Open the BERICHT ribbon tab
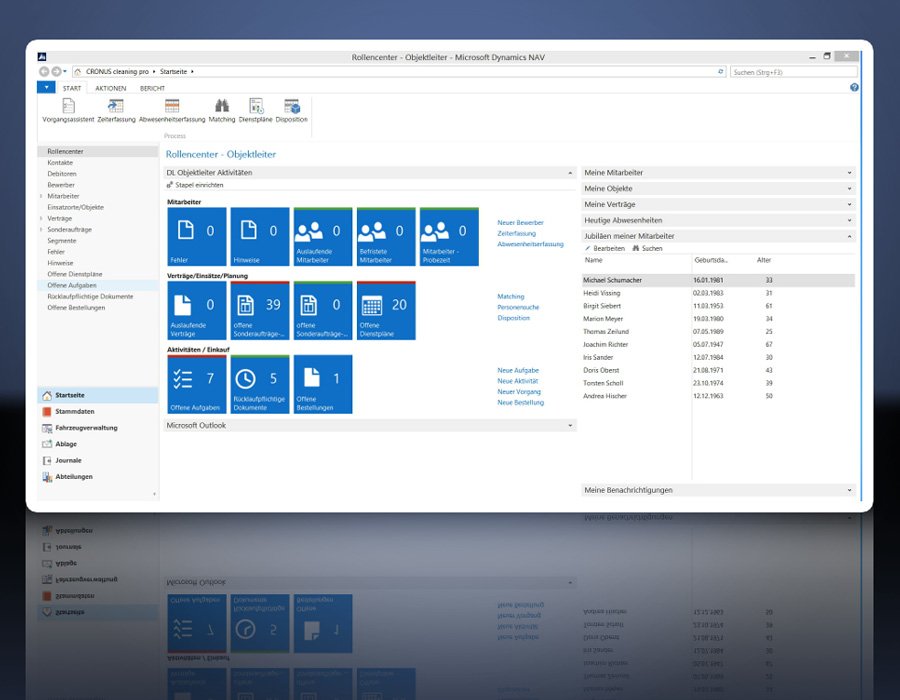Image resolution: width=900 pixels, height=700 pixels. coord(152,88)
